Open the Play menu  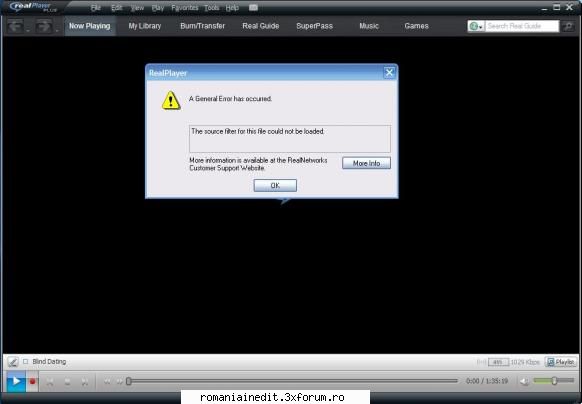pyautogui.click(x=158, y=7)
